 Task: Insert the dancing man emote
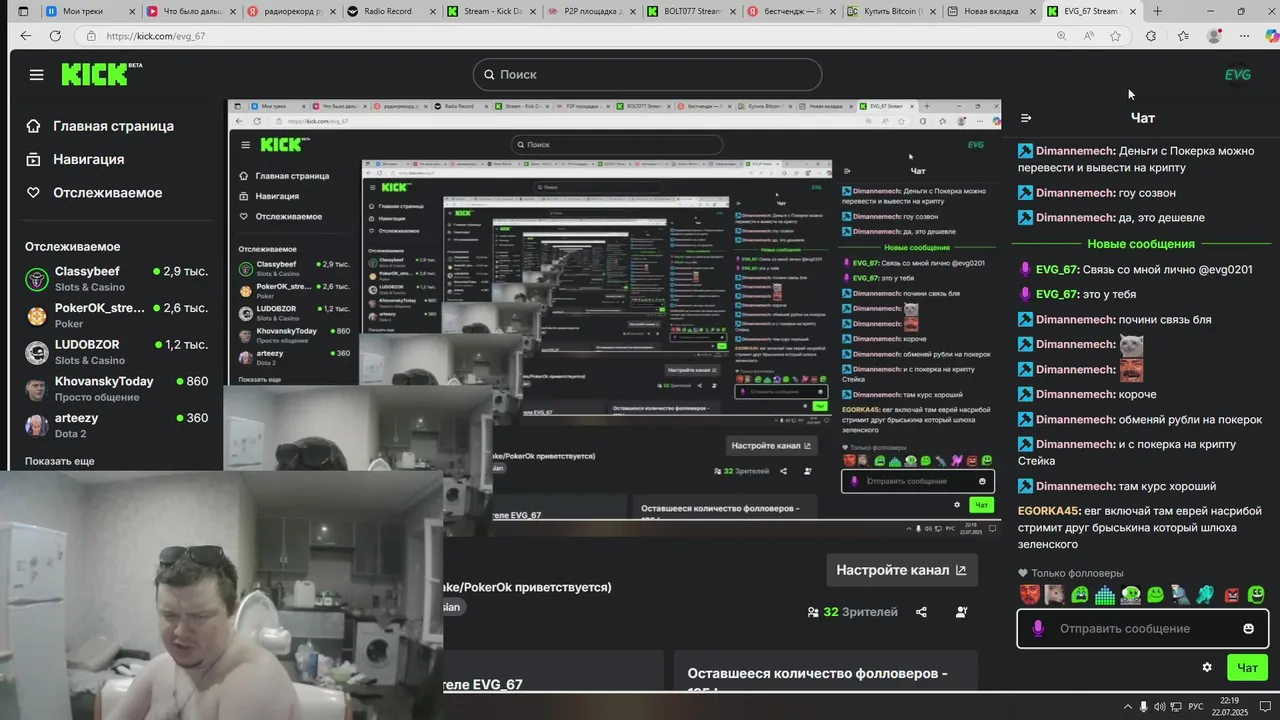(x=1181, y=594)
